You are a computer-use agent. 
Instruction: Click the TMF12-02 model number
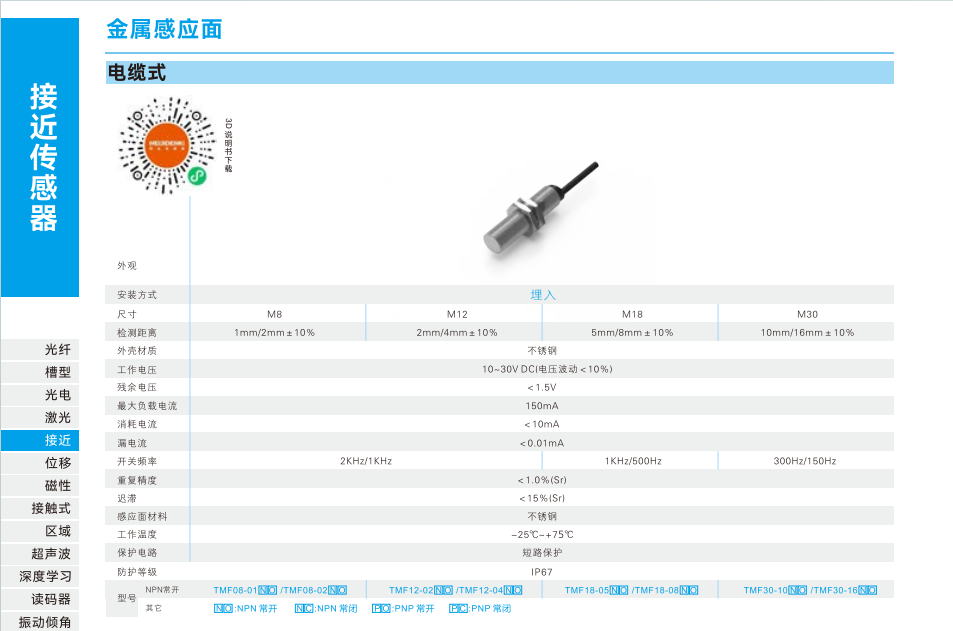411,590
